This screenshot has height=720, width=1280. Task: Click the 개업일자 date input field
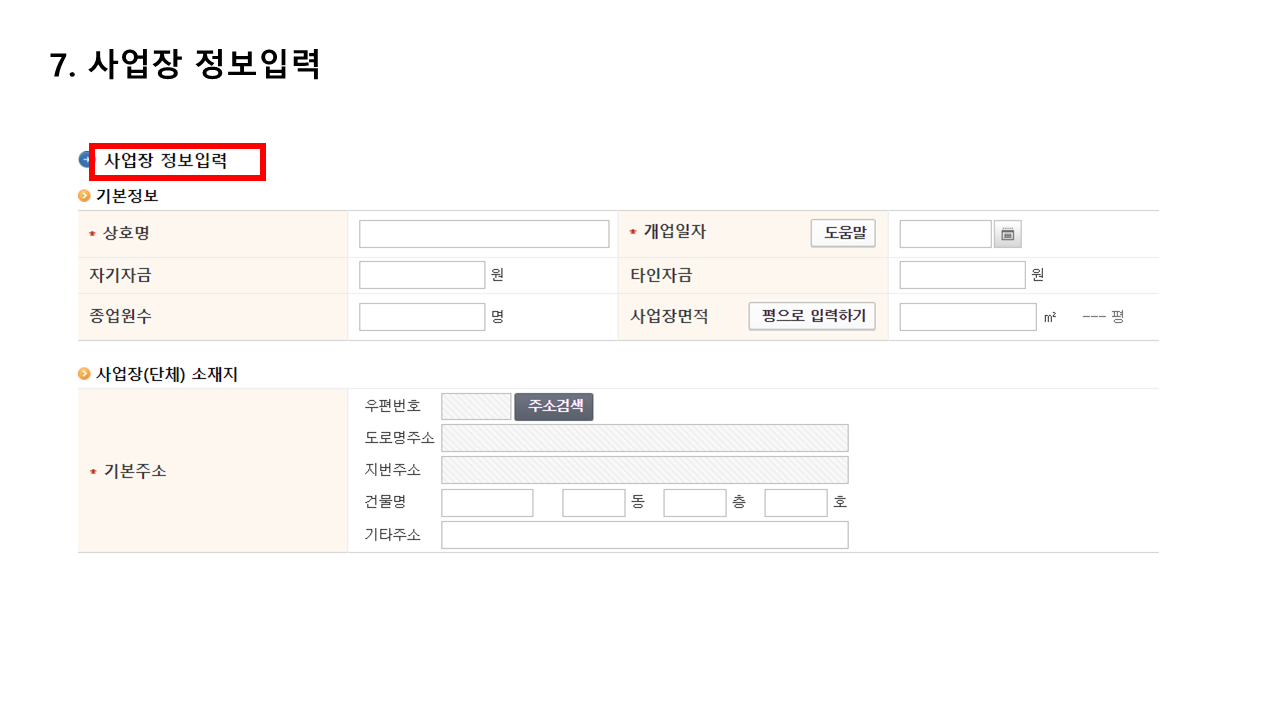pyautogui.click(x=944, y=233)
